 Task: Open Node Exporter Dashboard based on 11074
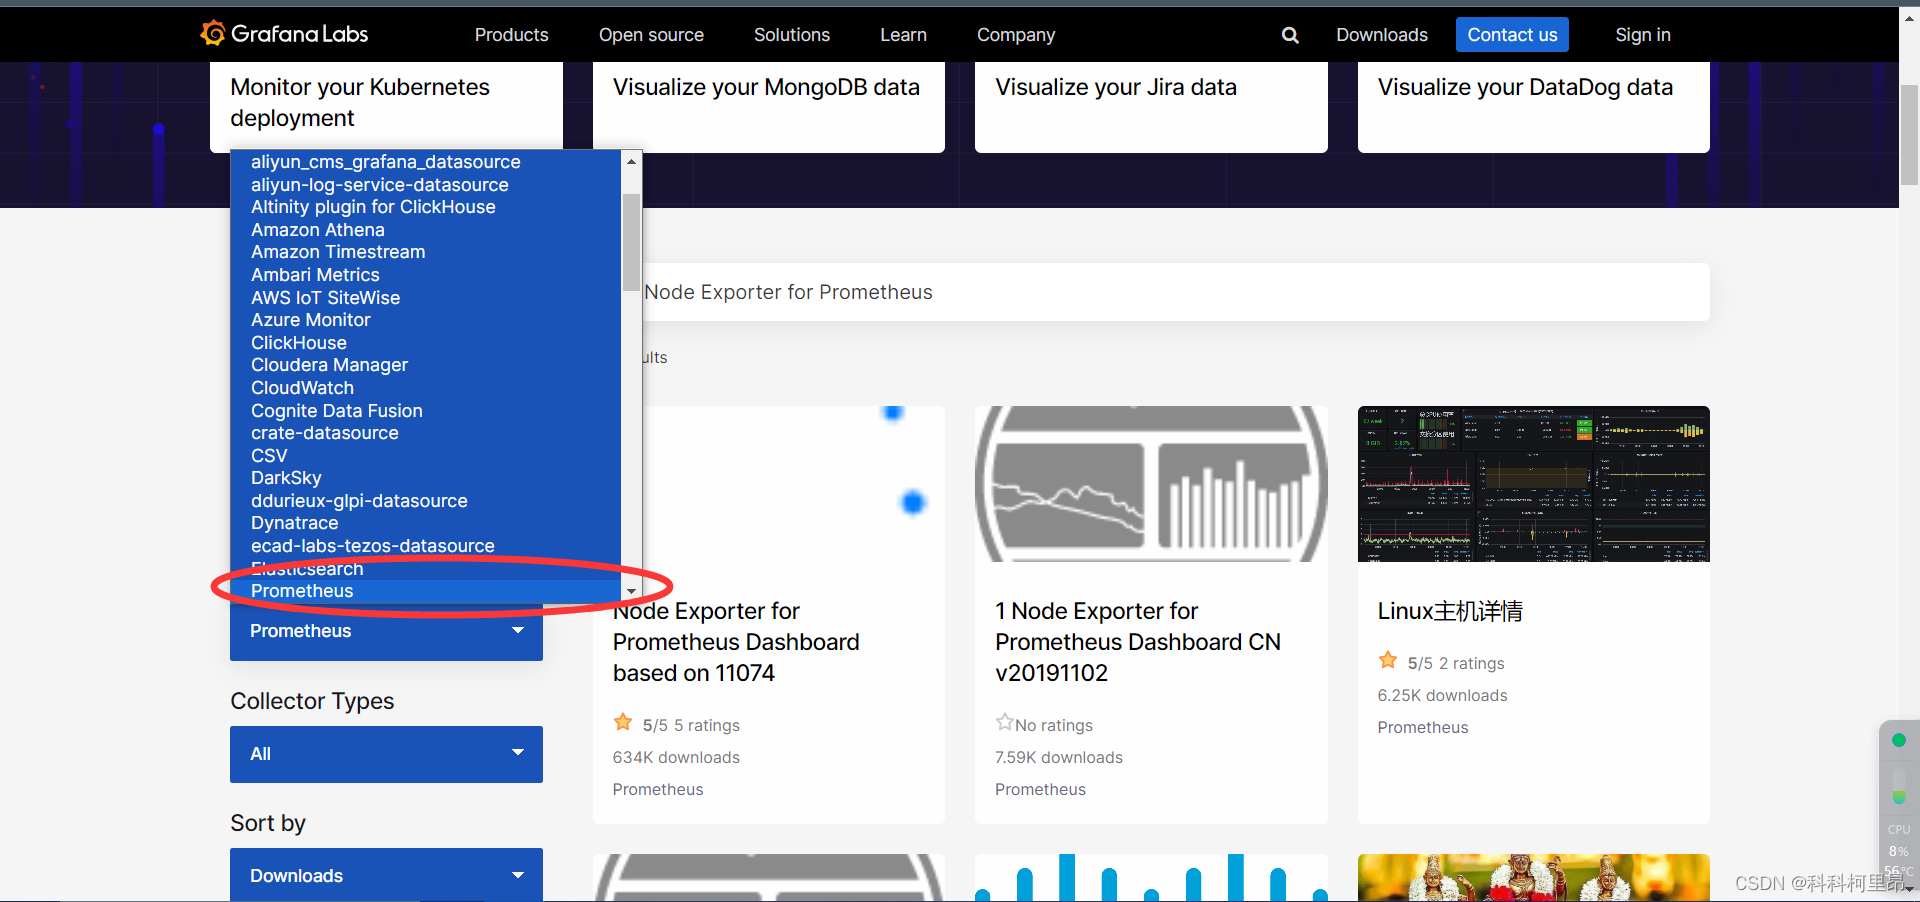click(736, 642)
